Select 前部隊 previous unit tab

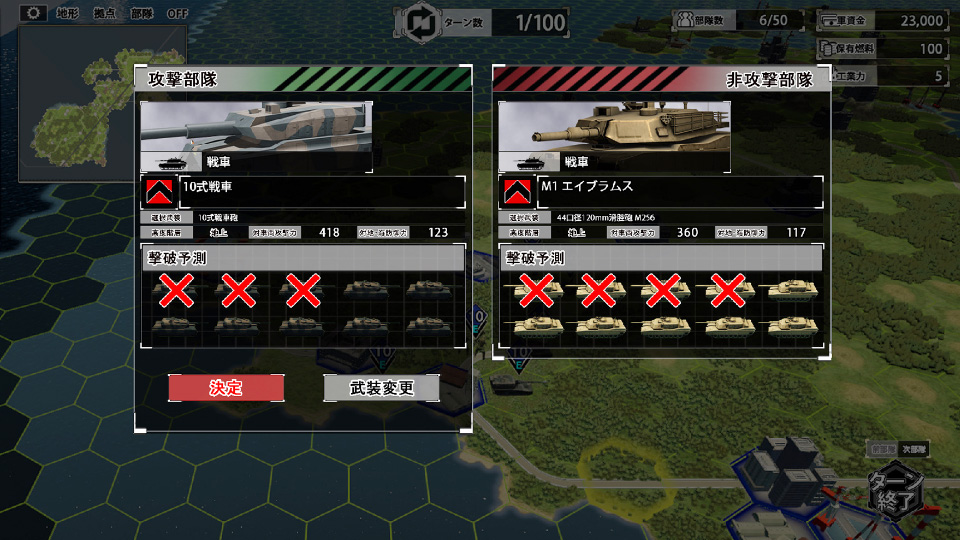tap(883, 449)
